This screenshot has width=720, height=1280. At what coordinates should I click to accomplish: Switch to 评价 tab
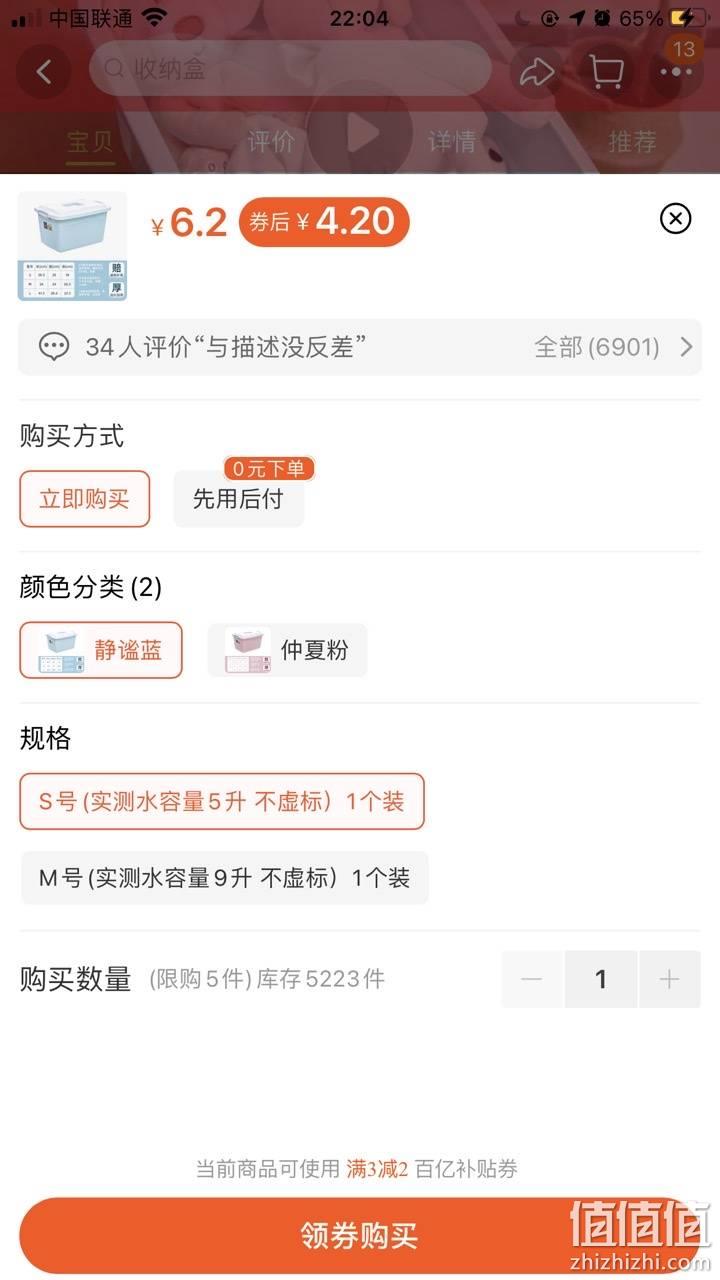[x=271, y=142]
